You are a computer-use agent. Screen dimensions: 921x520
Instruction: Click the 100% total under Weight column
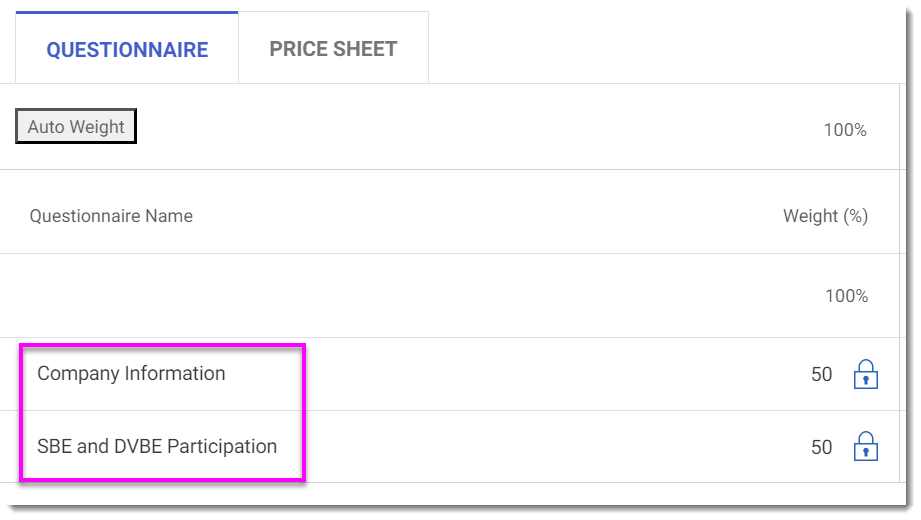click(845, 296)
